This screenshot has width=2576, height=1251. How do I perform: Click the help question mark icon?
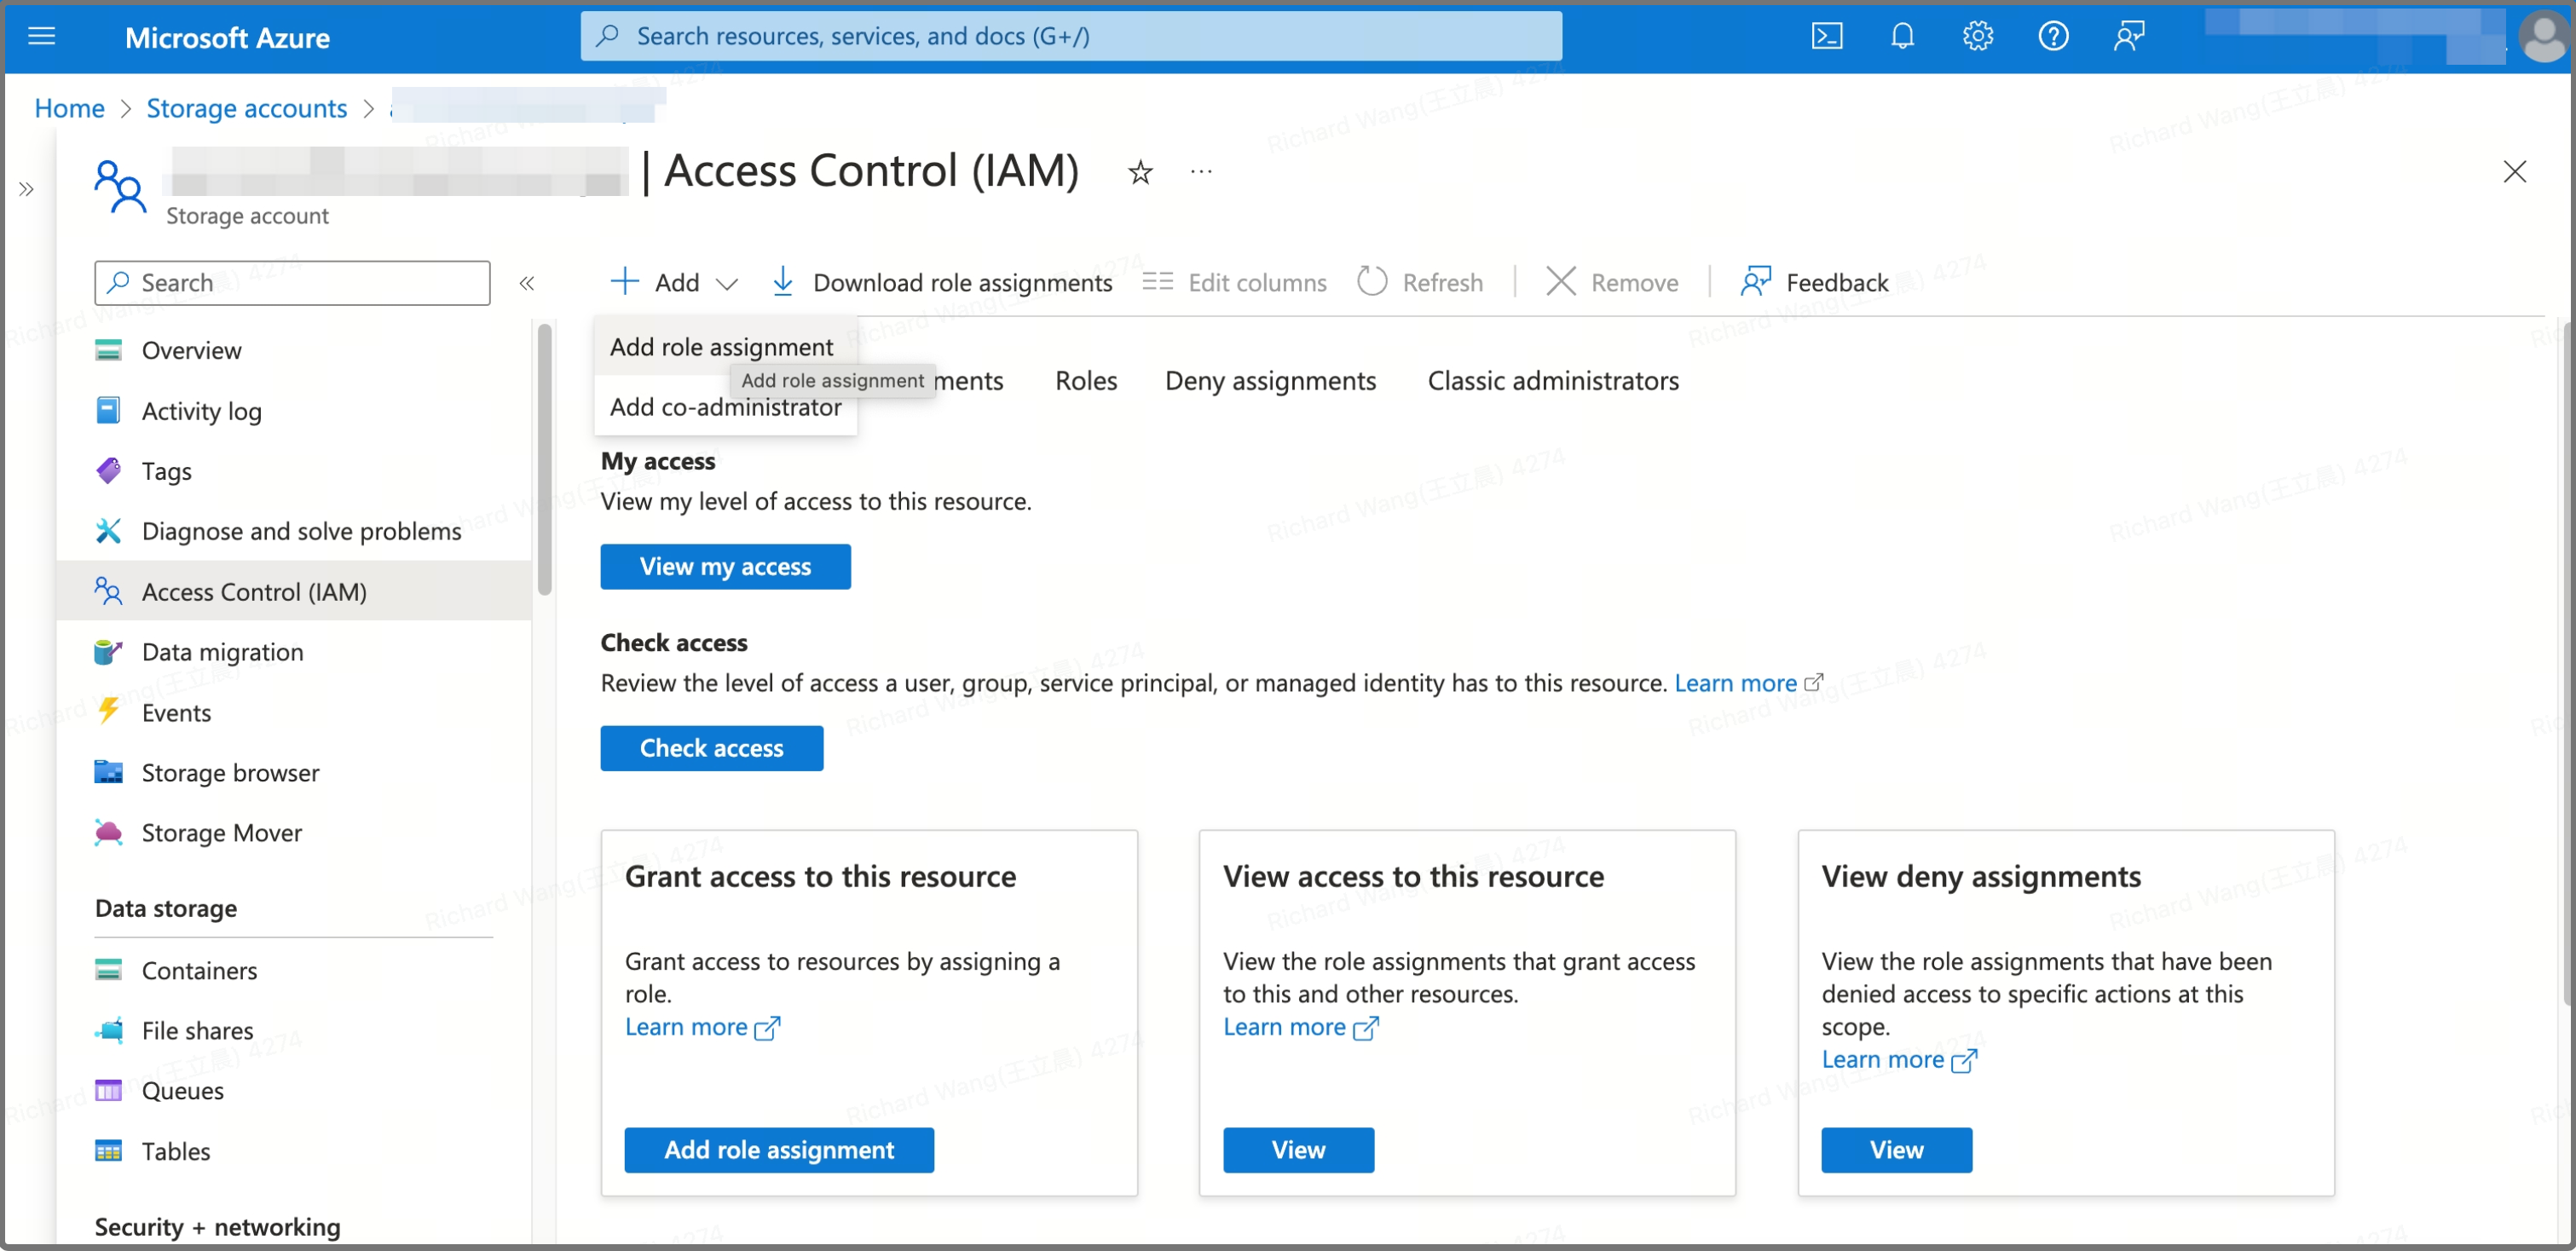click(x=2053, y=37)
